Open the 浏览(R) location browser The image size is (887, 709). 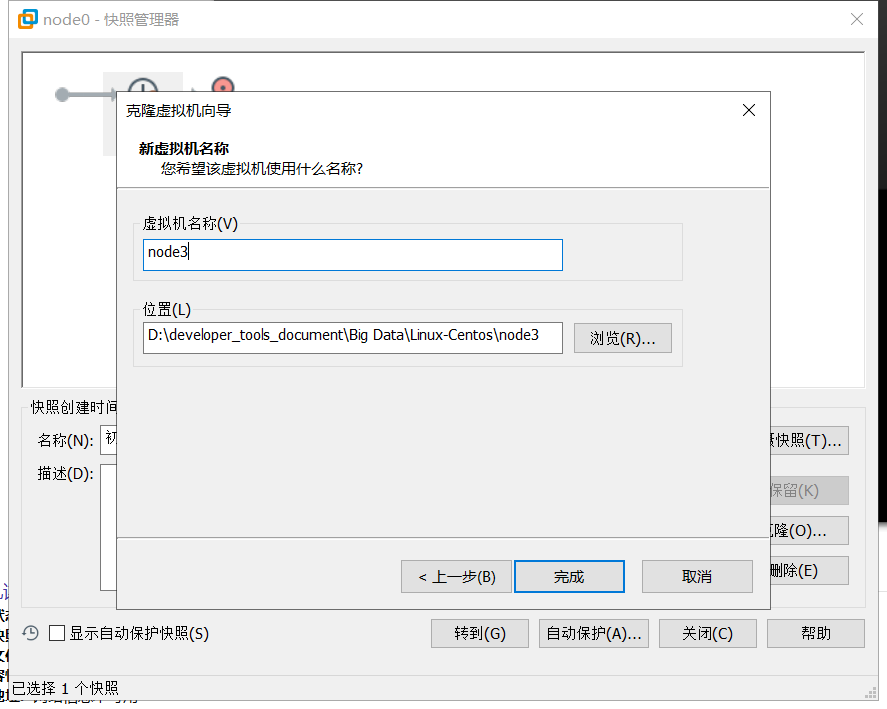point(622,337)
